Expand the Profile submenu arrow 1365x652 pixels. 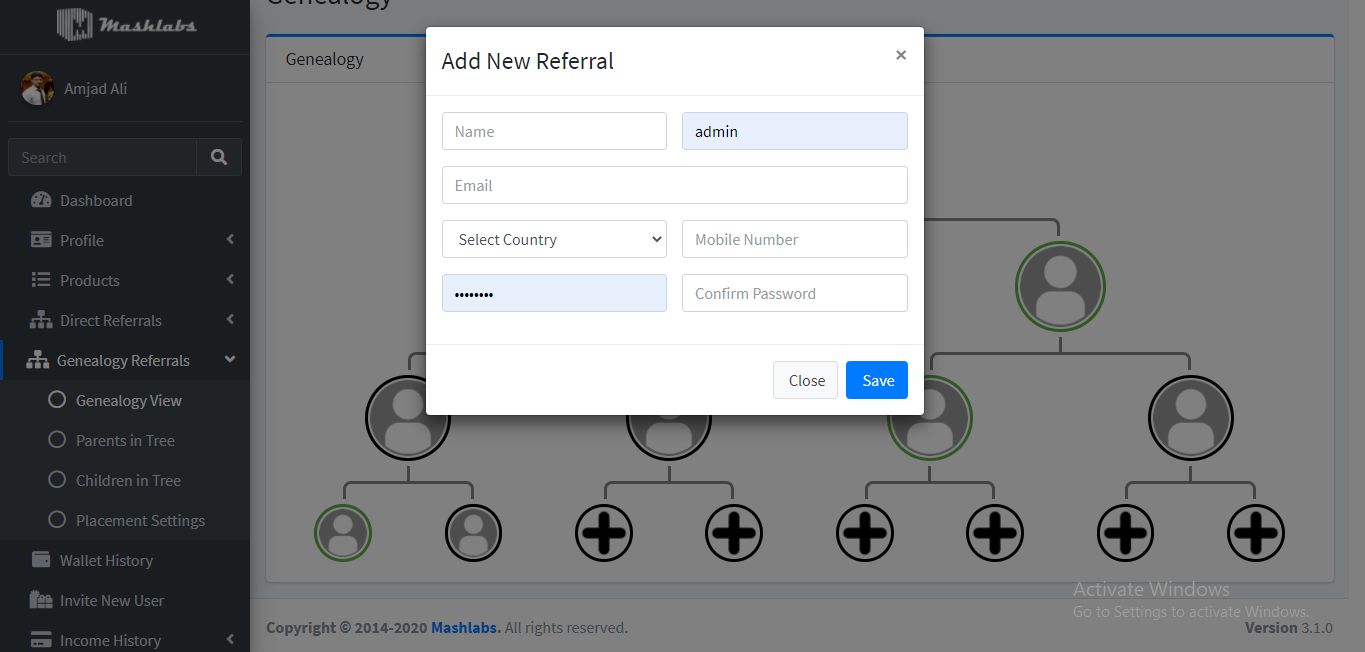pyautogui.click(x=230, y=240)
